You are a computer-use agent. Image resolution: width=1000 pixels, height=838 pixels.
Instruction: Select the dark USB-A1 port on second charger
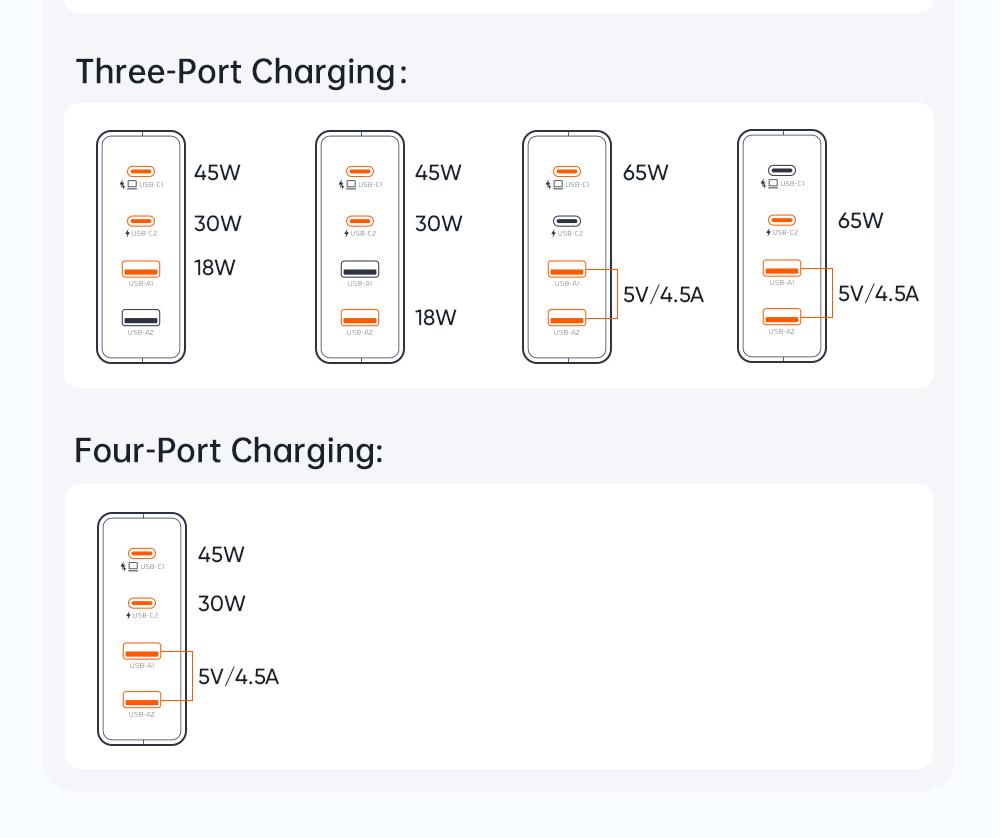pos(360,269)
